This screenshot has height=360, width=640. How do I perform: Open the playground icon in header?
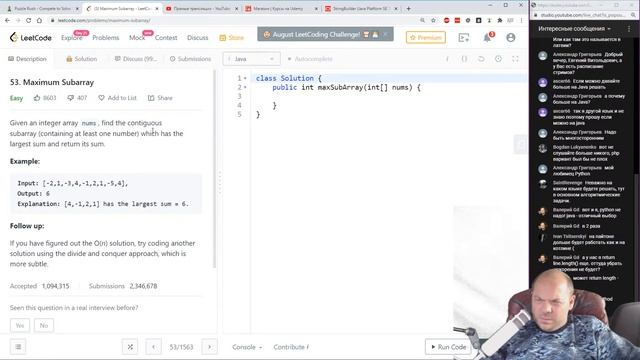click(x=464, y=38)
